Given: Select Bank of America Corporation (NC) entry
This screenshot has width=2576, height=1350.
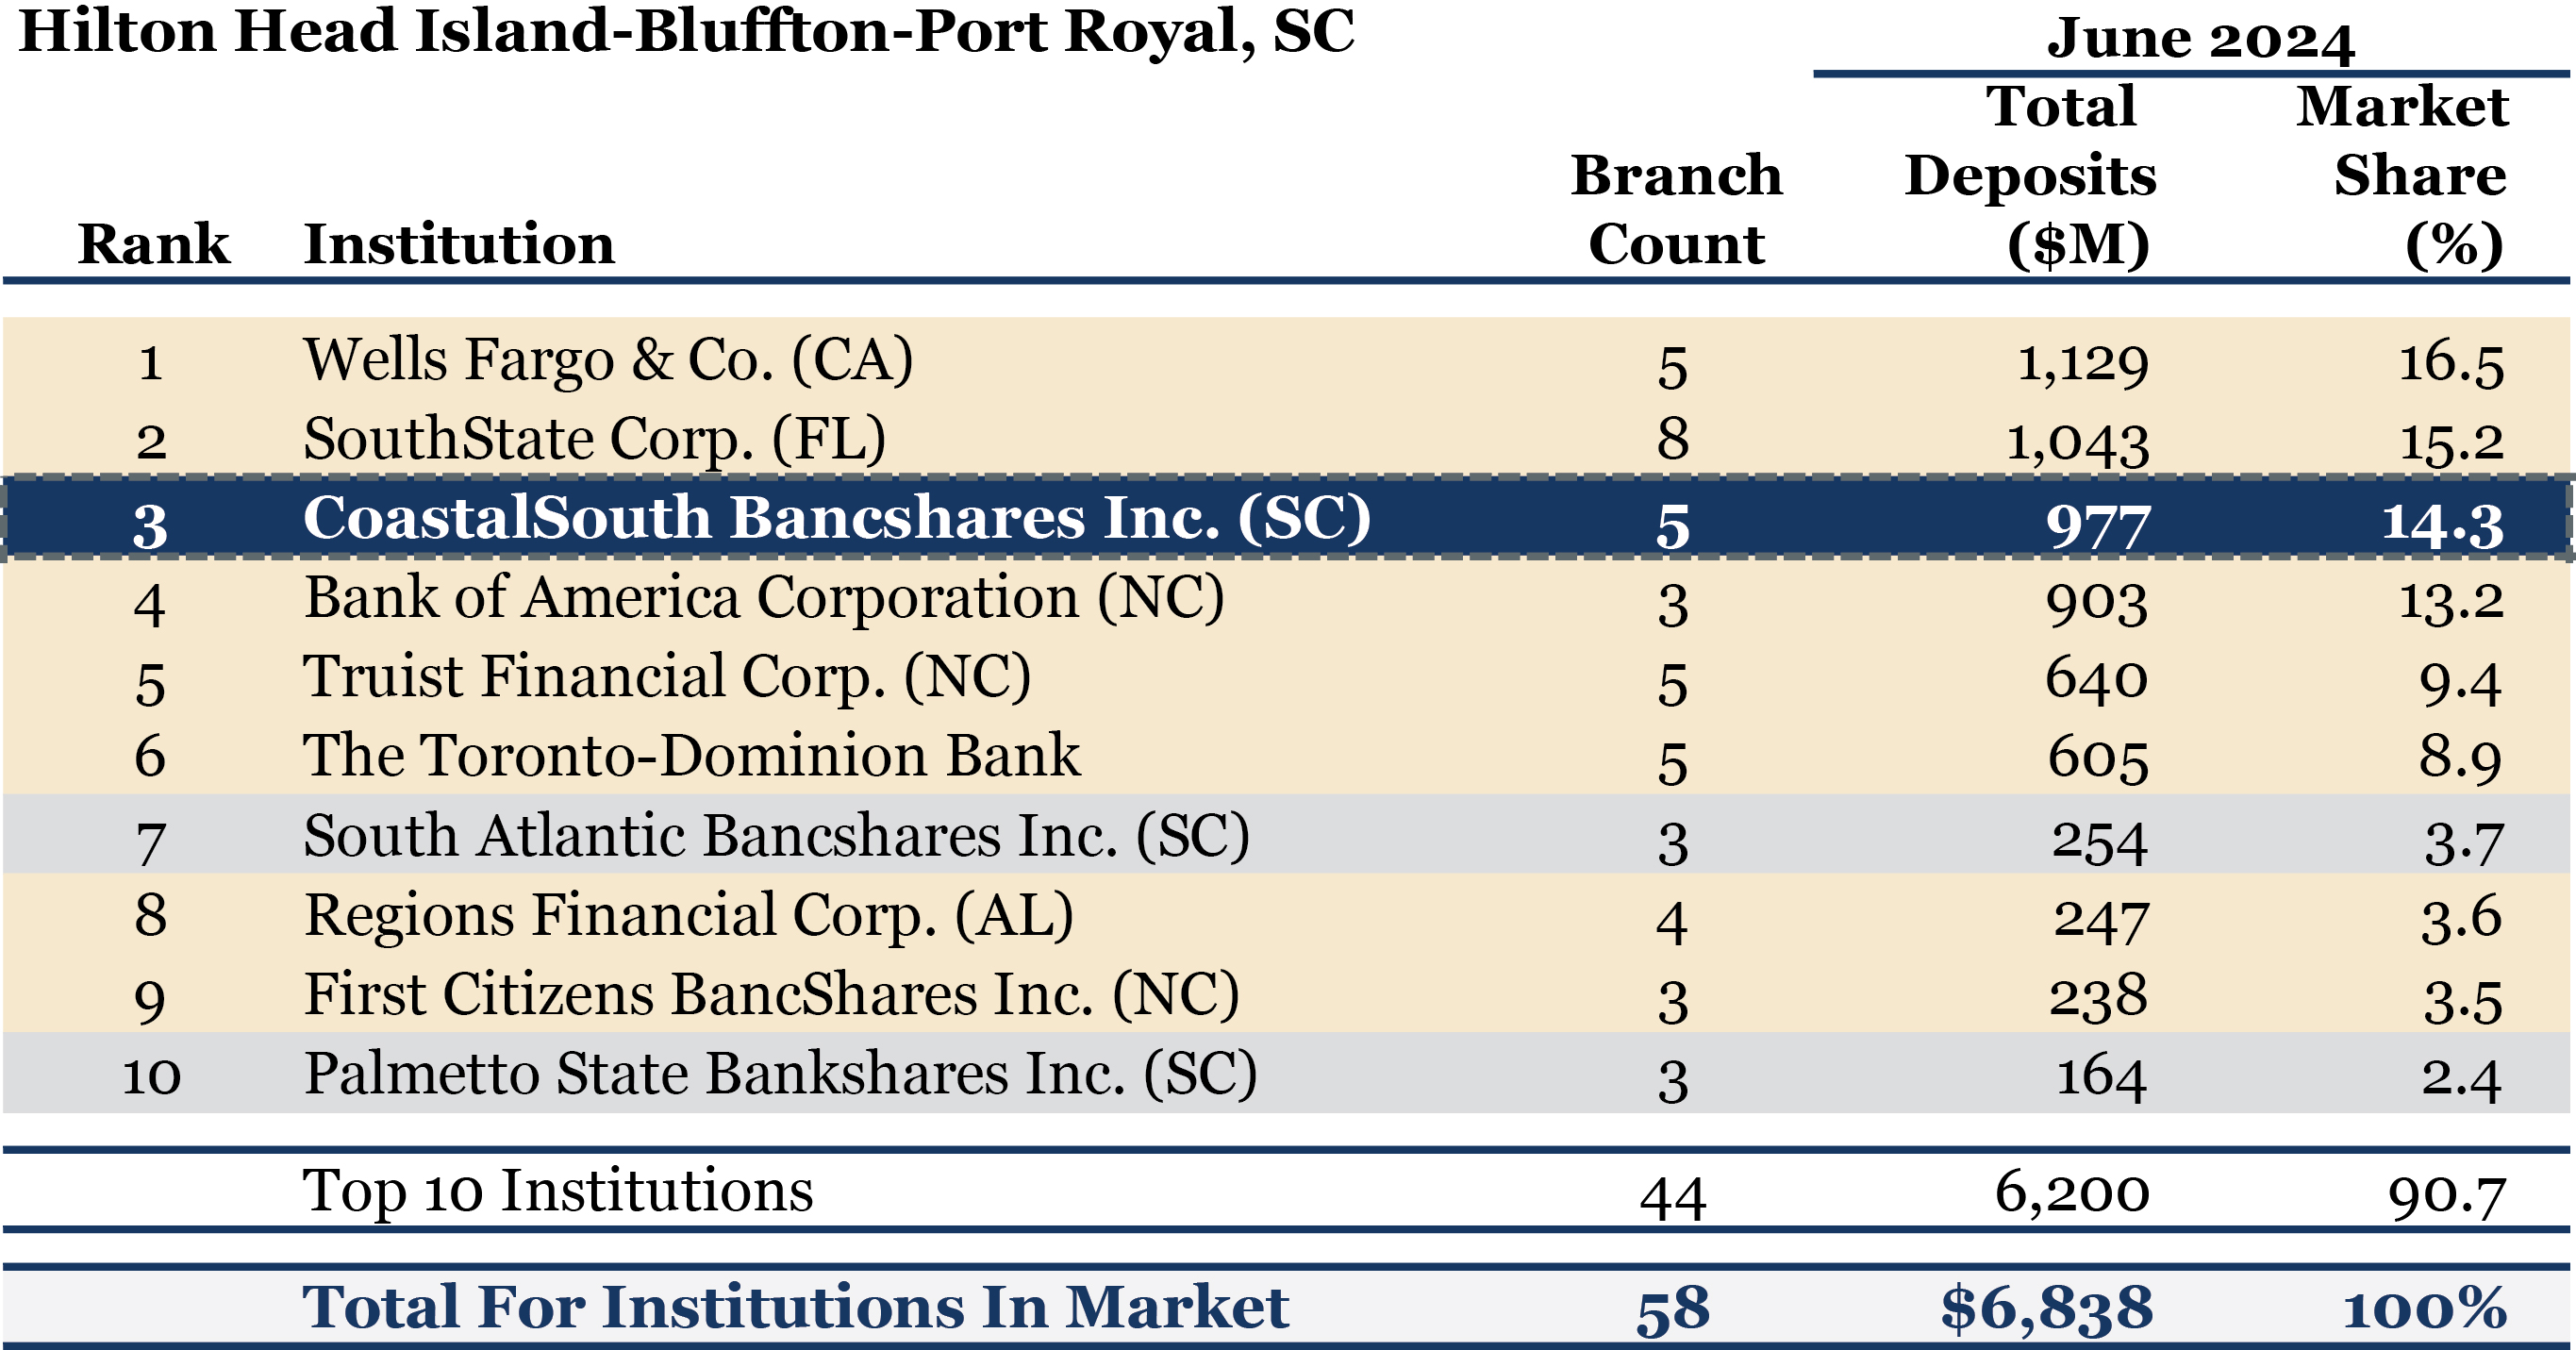Looking at the screenshot, I should [764, 598].
